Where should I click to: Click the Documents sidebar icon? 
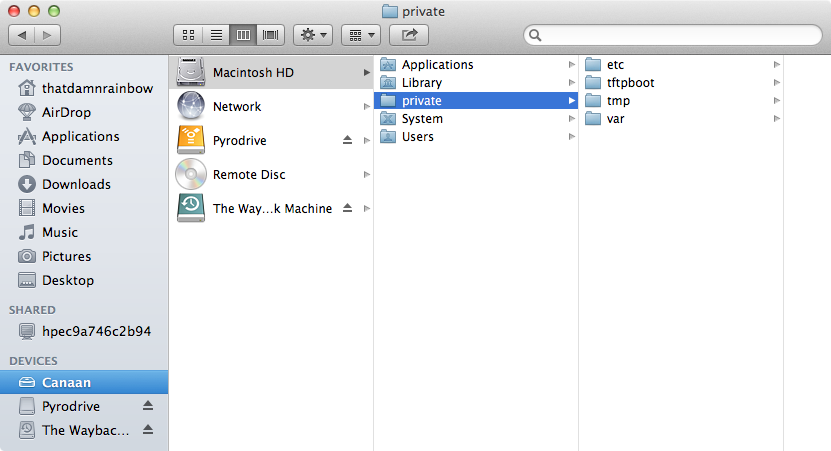pos(26,160)
